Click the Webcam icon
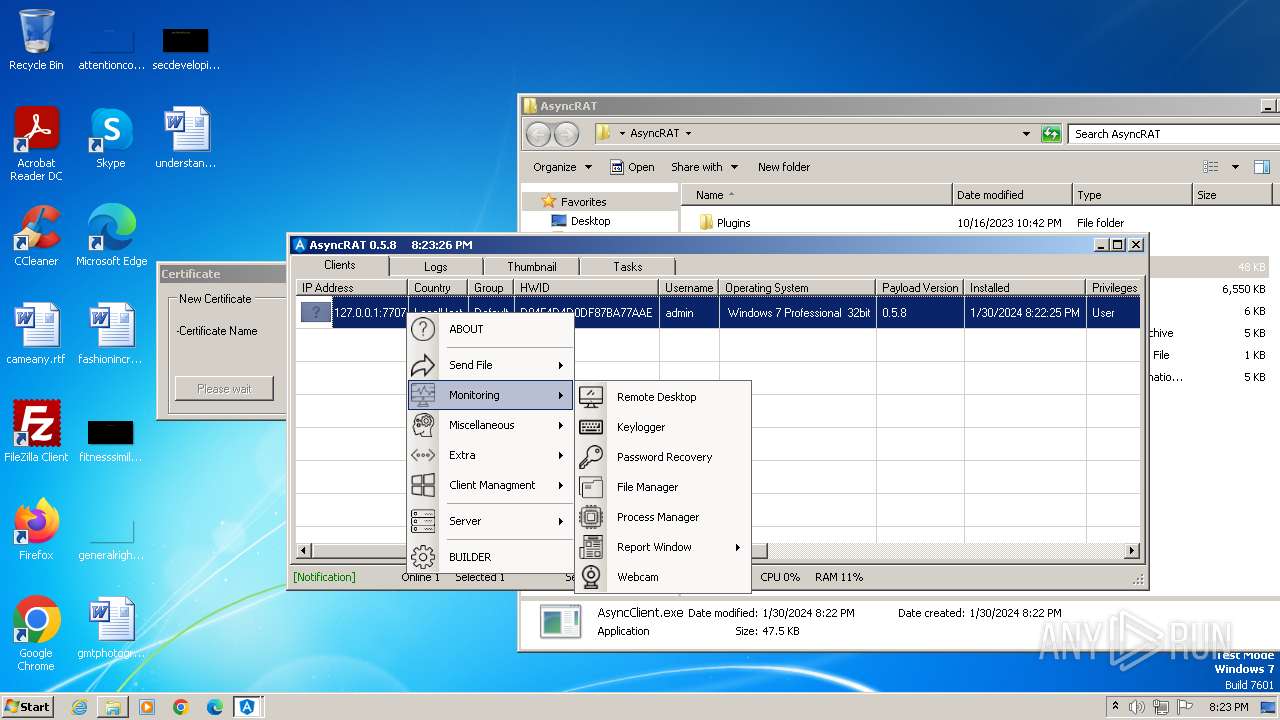The height and width of the screenshot is (720, 1280). [591, 577]
